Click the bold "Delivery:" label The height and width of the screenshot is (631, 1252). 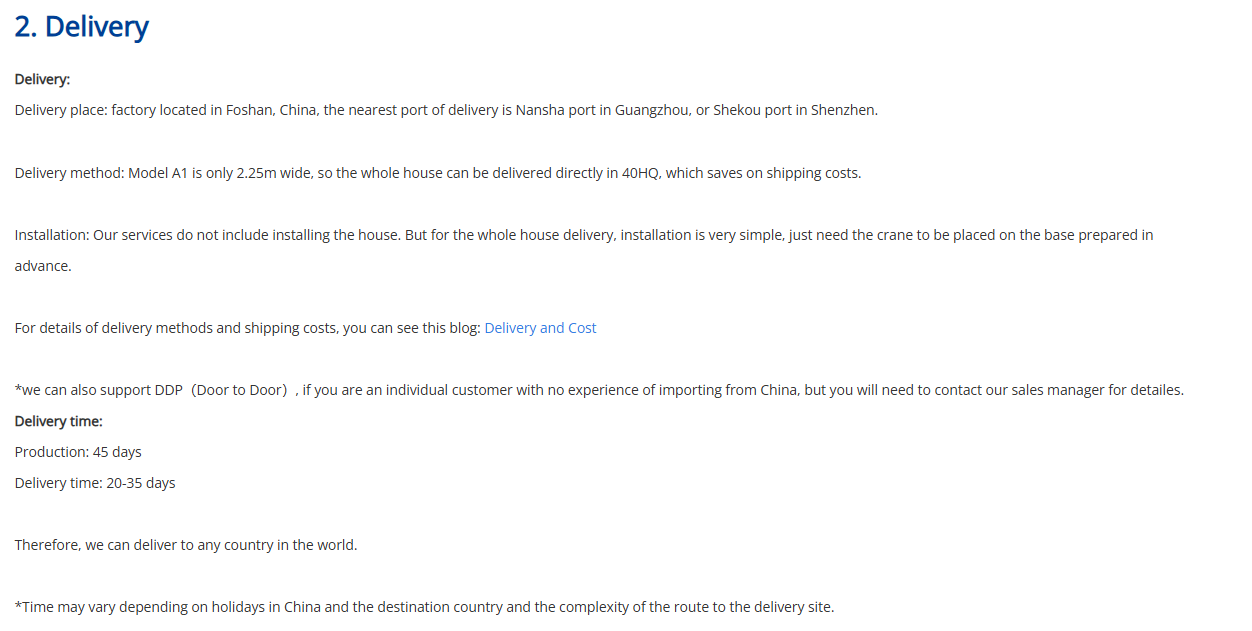coord(42,79)
